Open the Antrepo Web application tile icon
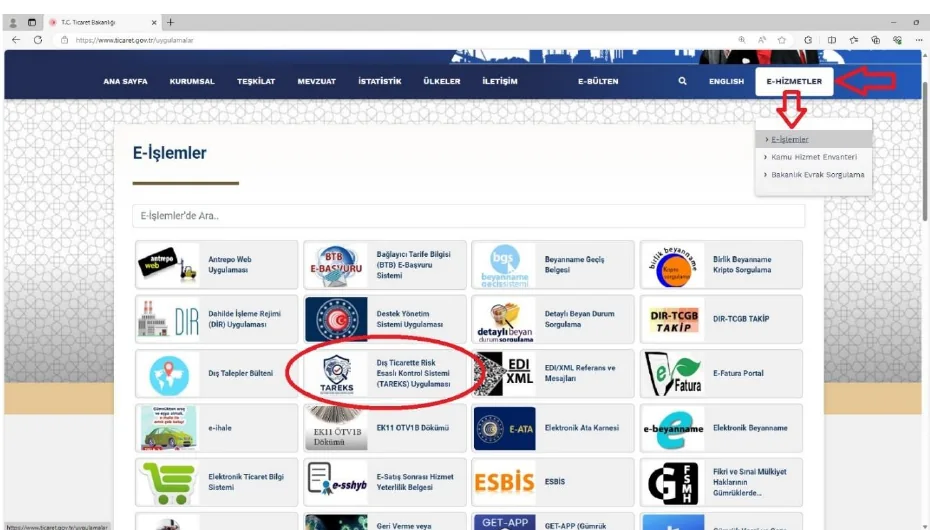This screenshot has height=530, width=930. pos(167,264)
